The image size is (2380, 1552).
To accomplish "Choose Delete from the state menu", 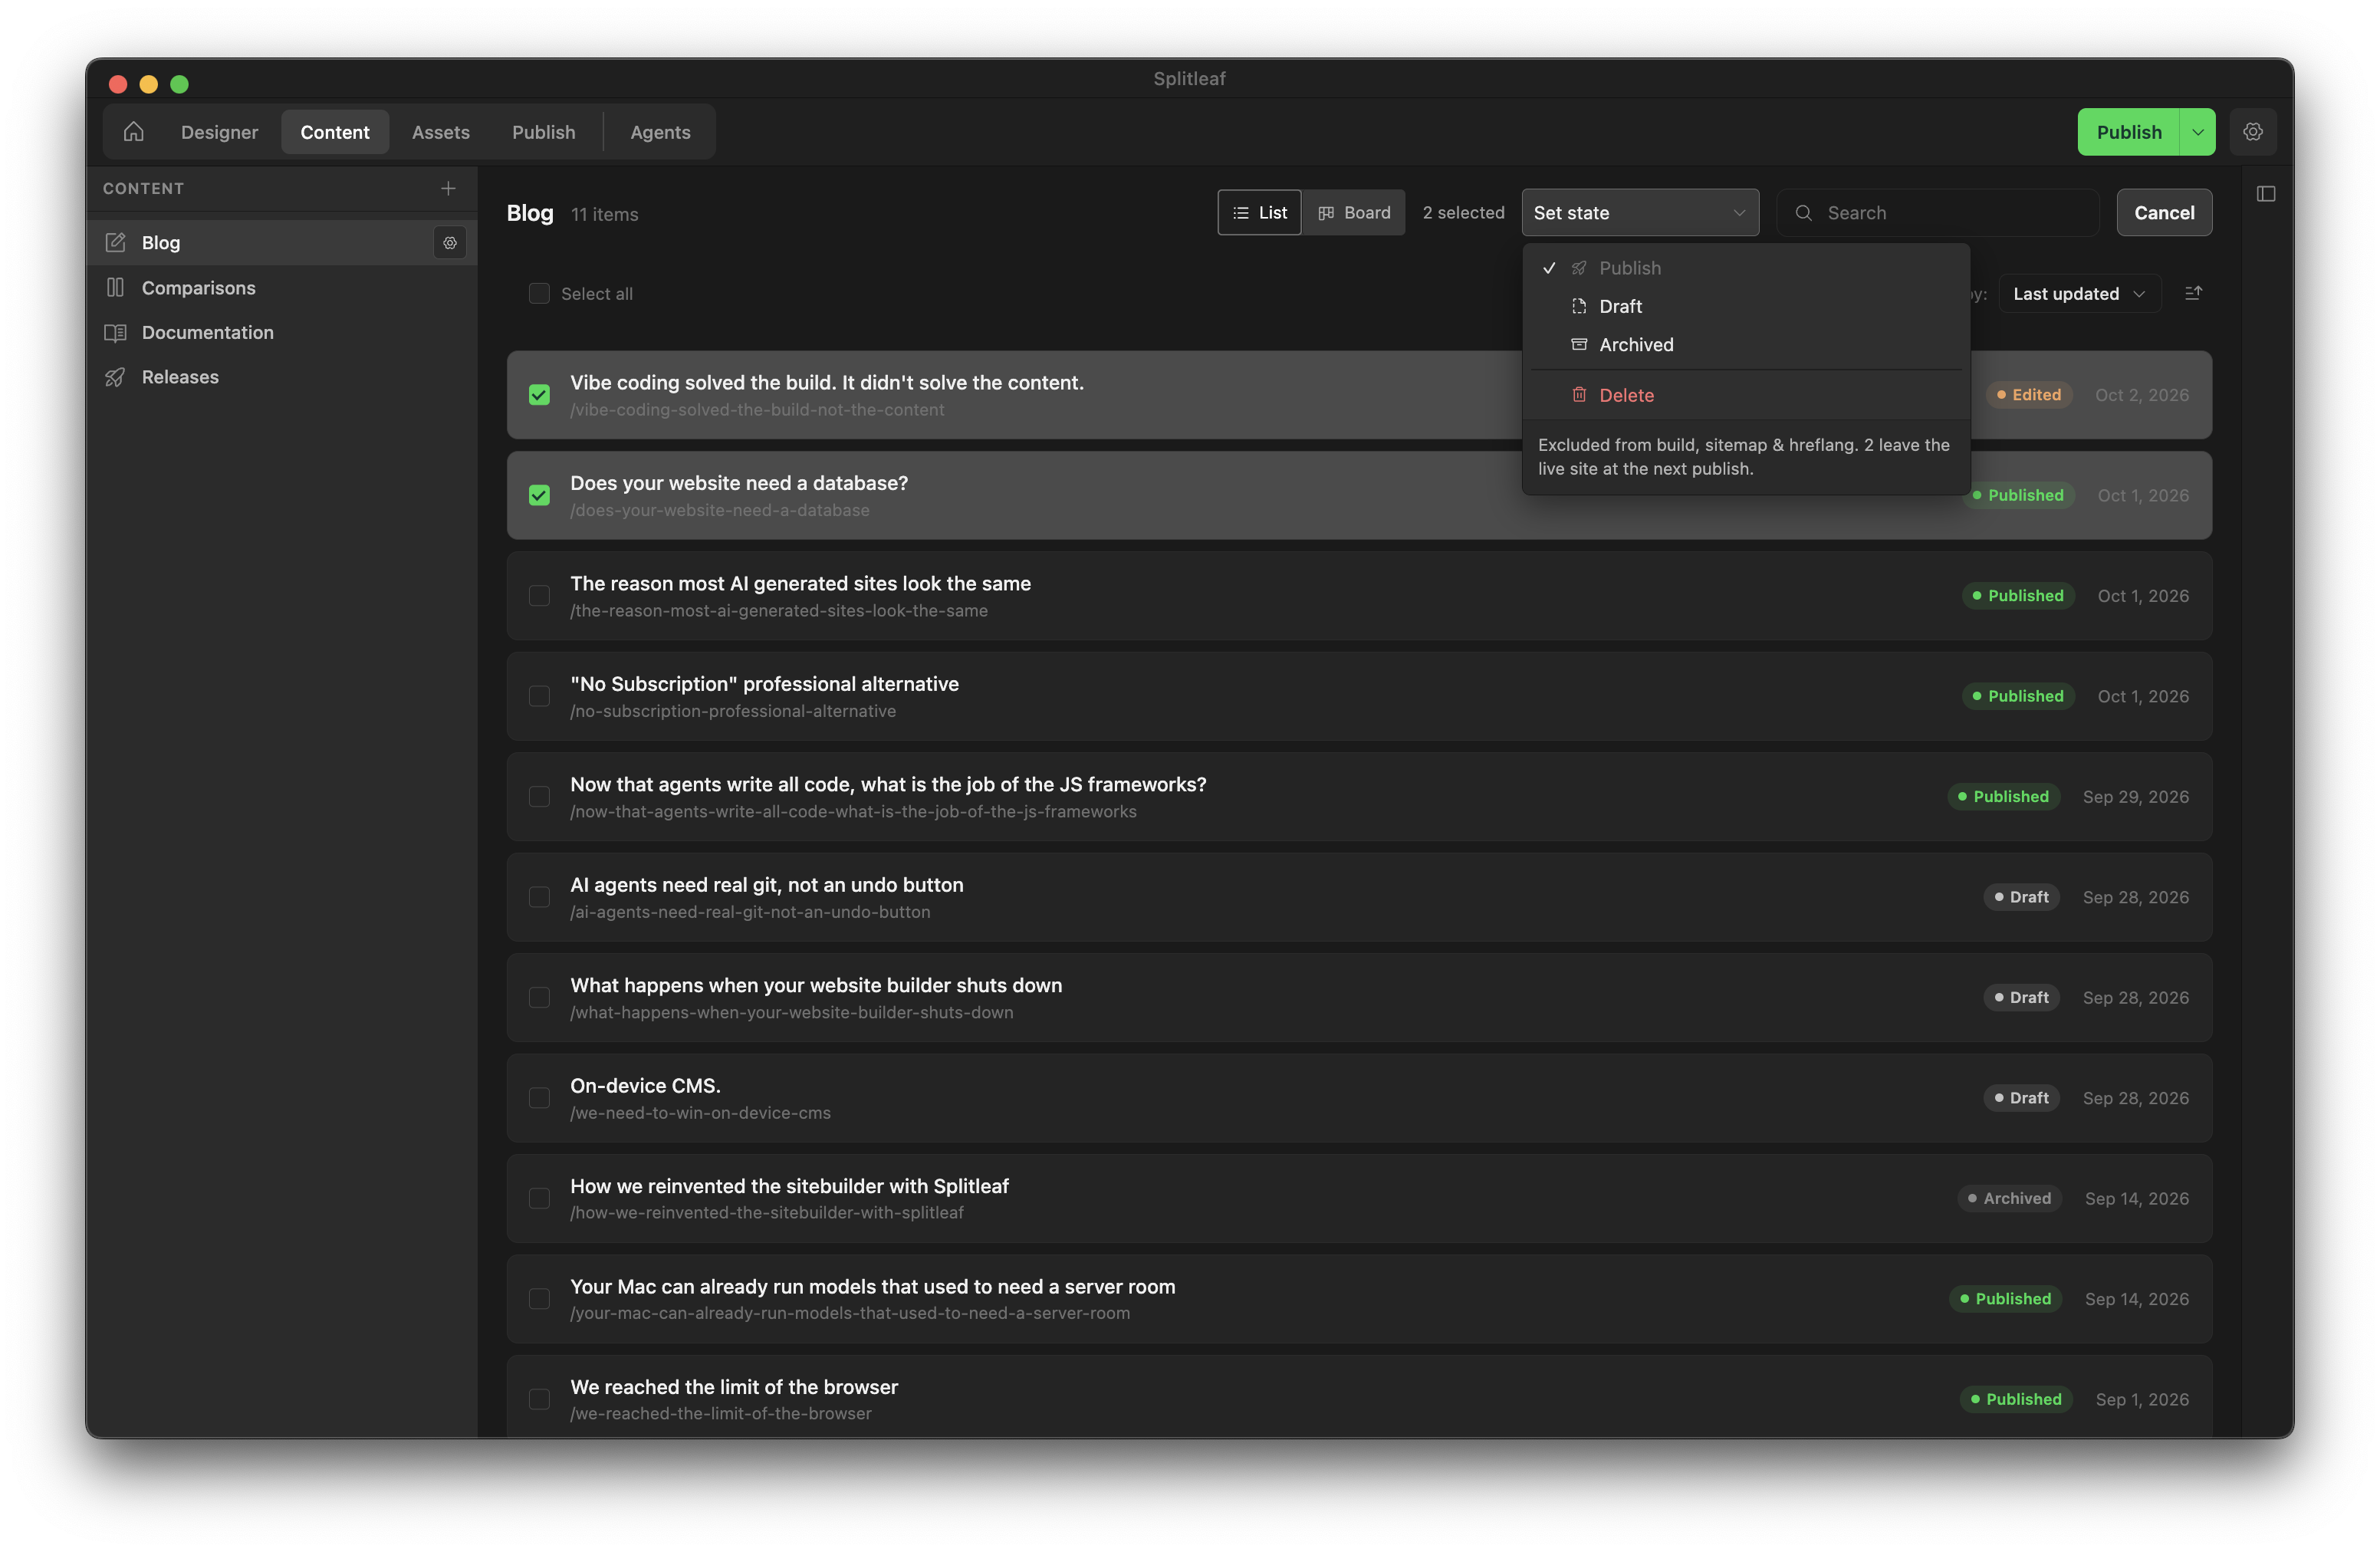I will (x=1746, y=395).
